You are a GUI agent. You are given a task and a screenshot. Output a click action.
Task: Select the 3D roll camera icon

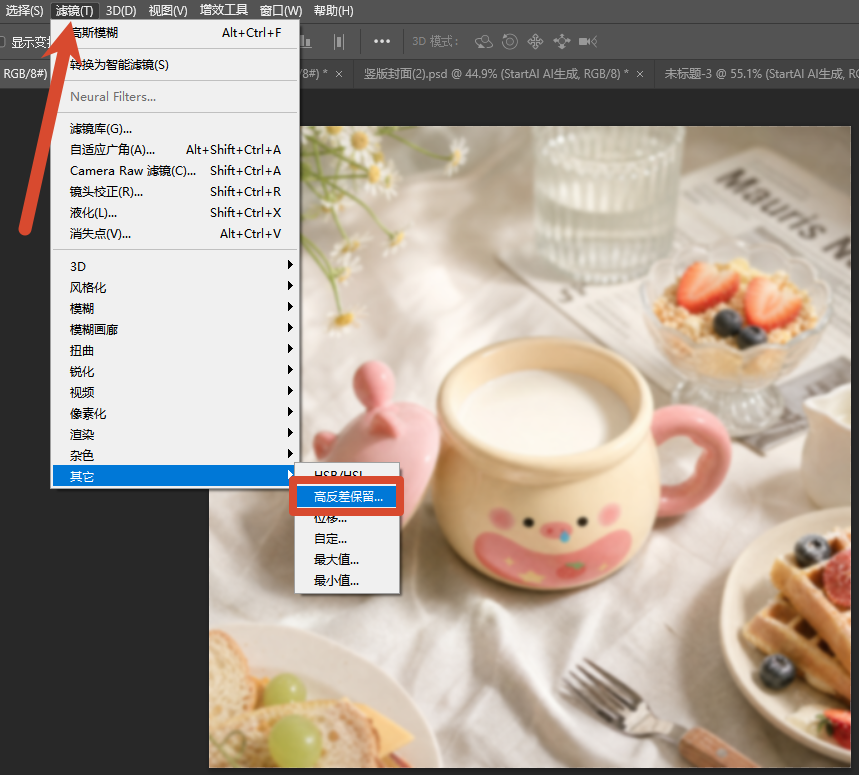pyautogui.click(x=509, y=42)
